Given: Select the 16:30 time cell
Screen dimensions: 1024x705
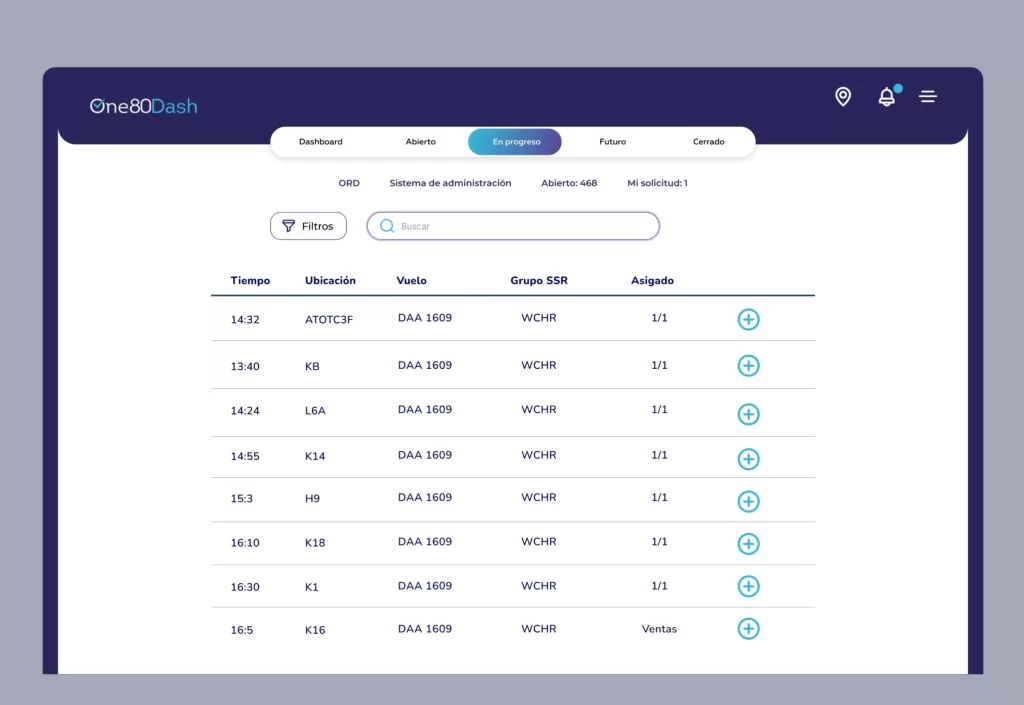Looking at the screenshot, I should (x=245, y=588).
